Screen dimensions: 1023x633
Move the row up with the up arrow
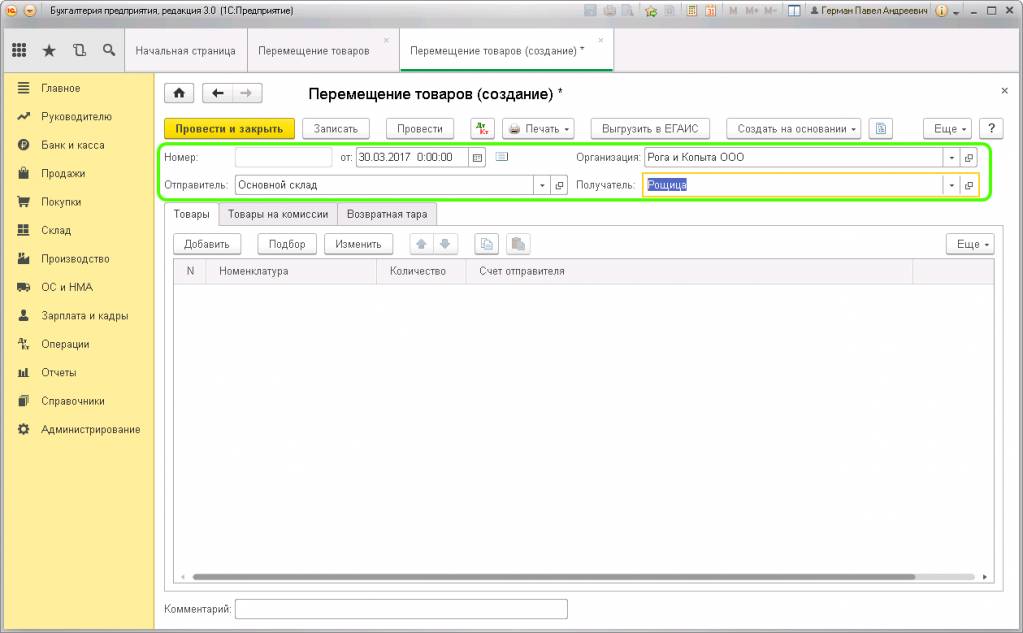(421, 244)
